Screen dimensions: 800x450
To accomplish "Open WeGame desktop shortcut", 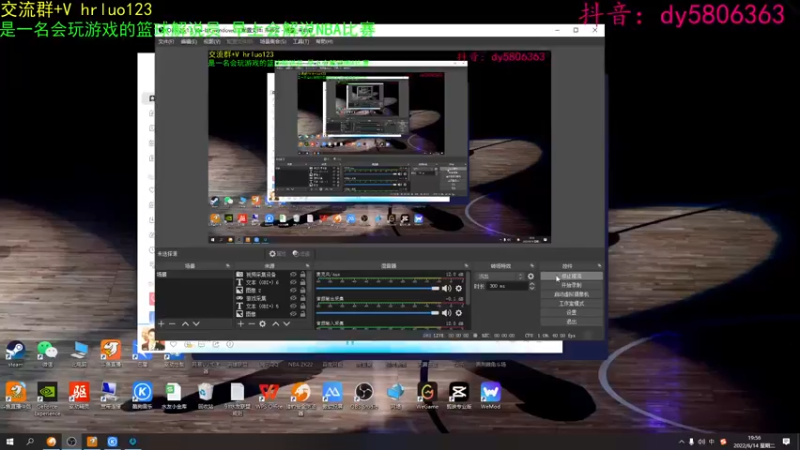I will (427, 396).
